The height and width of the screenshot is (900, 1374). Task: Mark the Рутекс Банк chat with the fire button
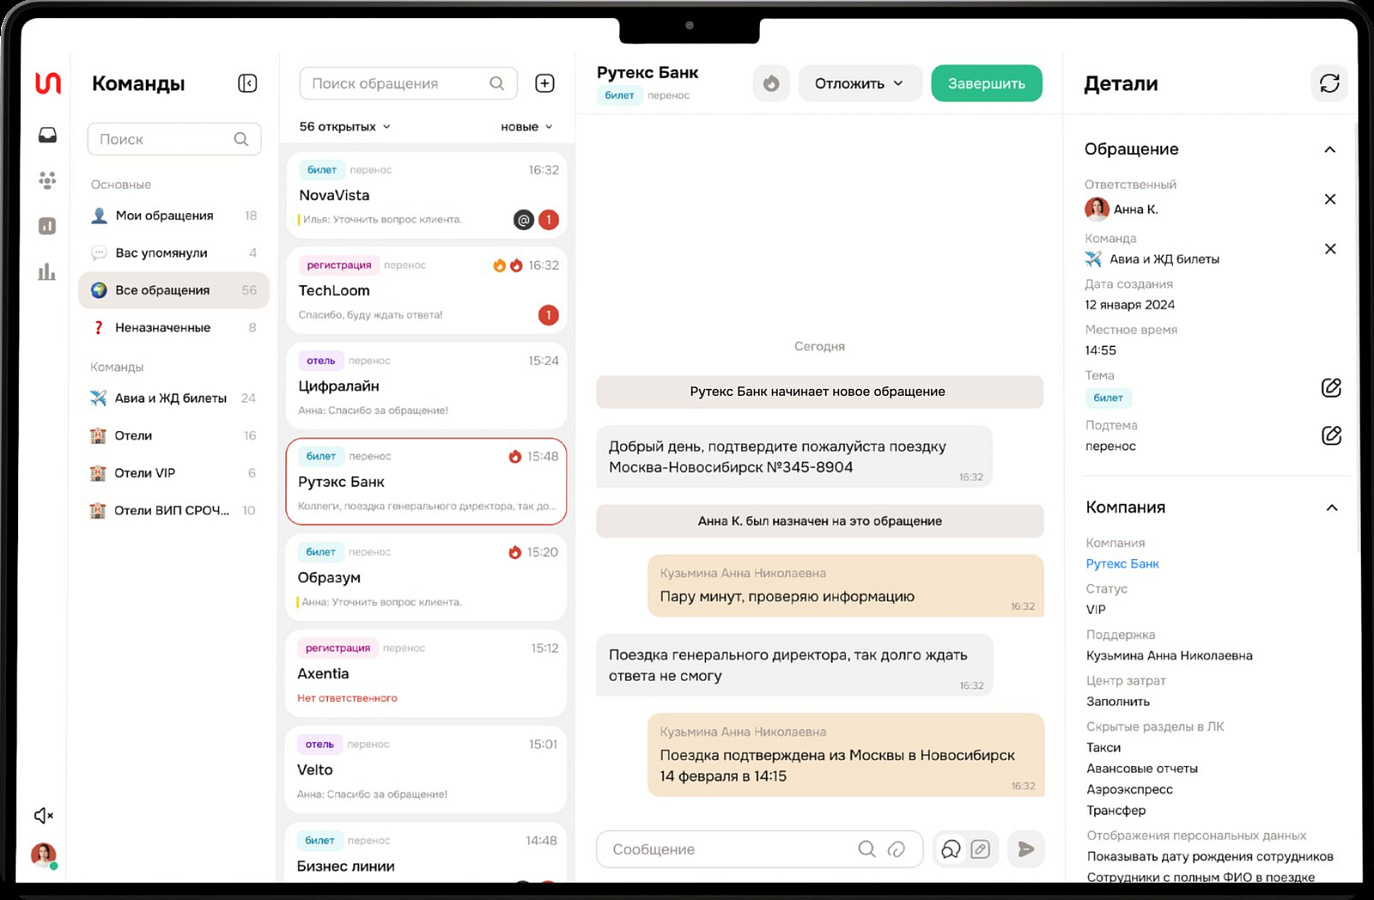[x=771, y=84]
